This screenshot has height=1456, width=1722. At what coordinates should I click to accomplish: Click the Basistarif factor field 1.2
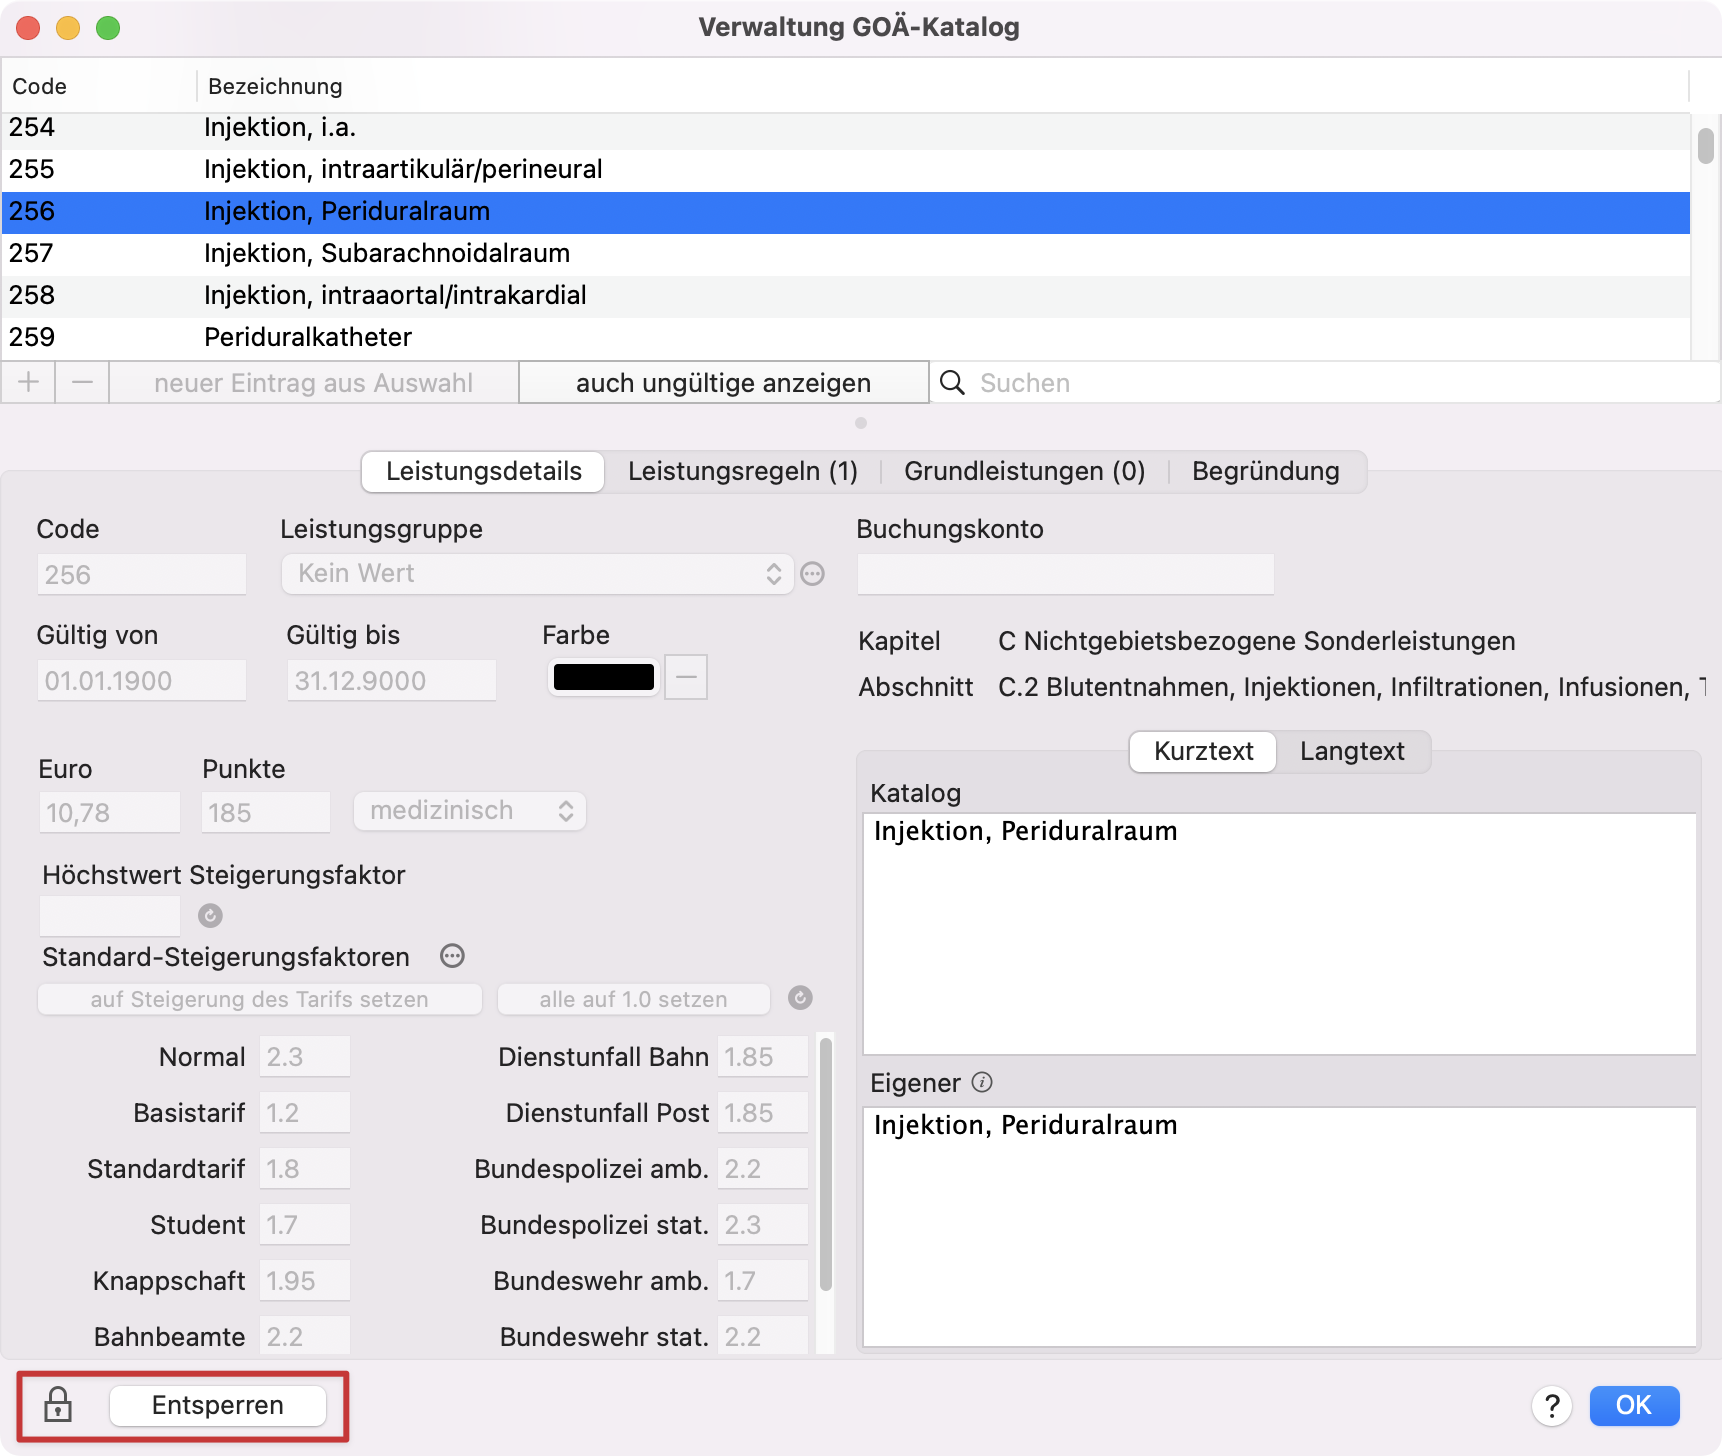(304, 1112)
